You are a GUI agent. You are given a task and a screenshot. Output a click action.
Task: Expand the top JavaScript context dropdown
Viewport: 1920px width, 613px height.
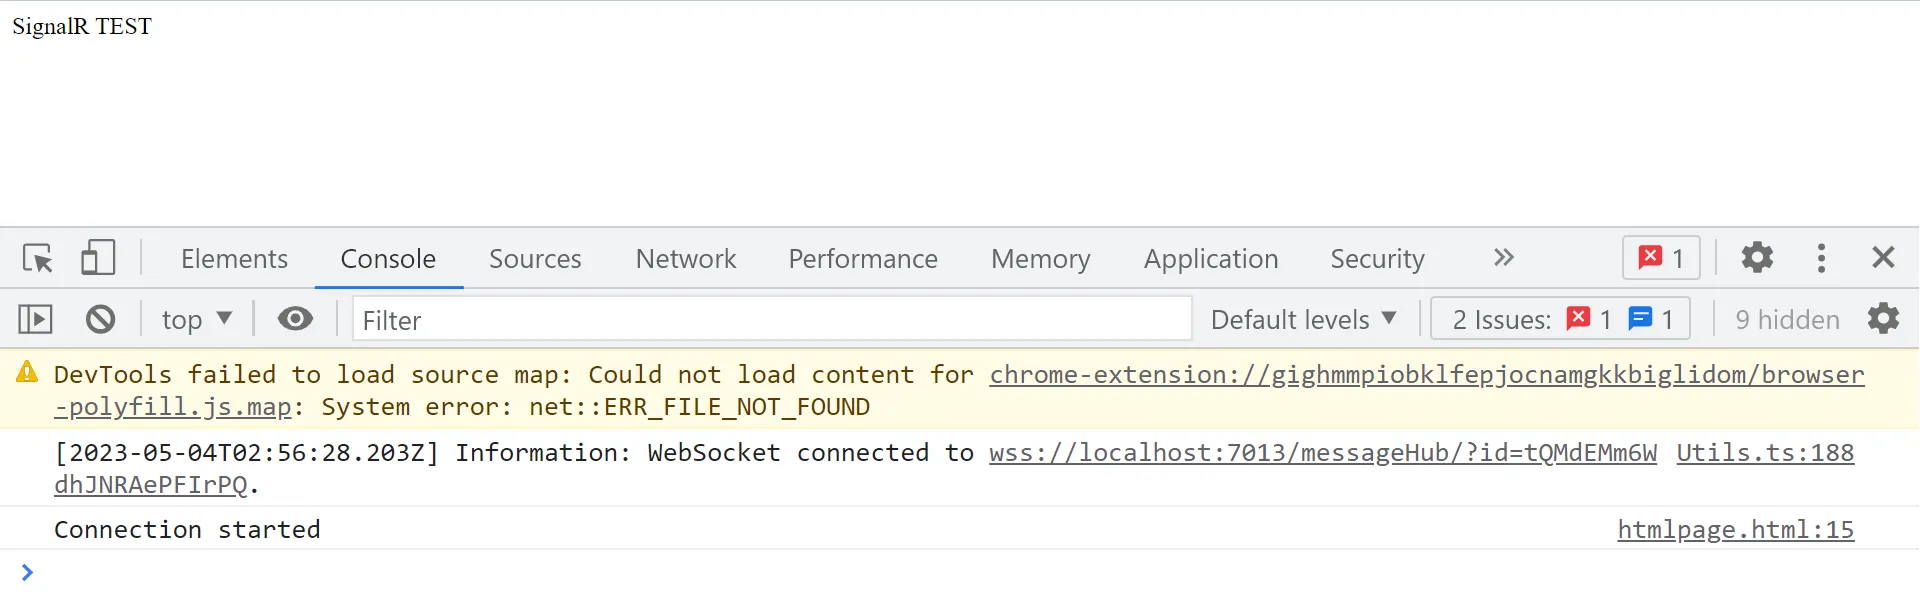point(197,319)
